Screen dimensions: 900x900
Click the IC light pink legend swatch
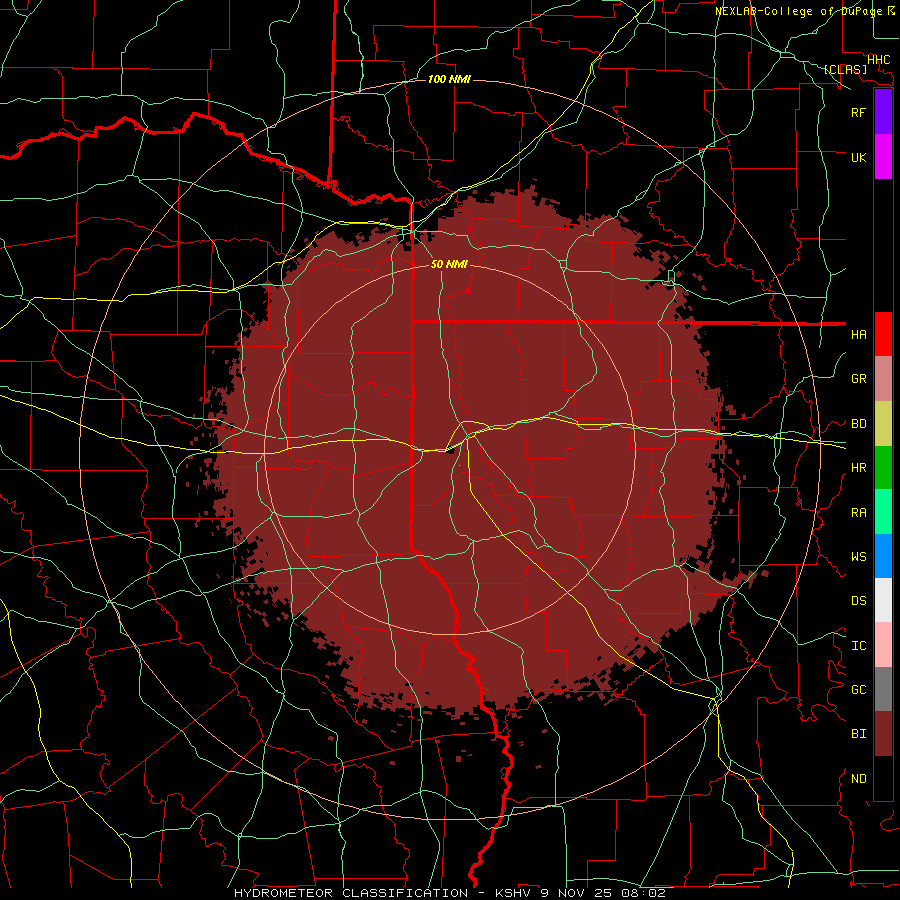pyautogui.click(x=883, y=645)
